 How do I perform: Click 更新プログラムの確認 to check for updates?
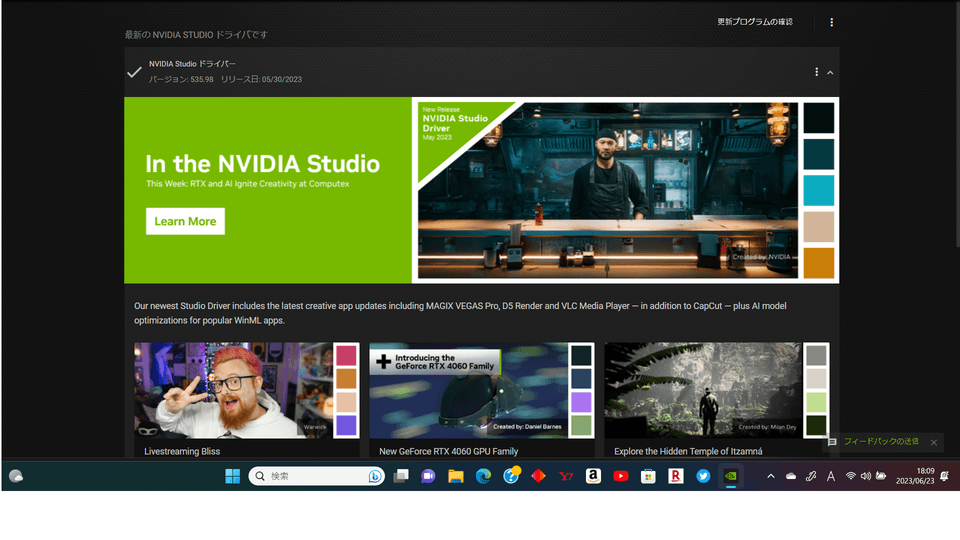754,22
